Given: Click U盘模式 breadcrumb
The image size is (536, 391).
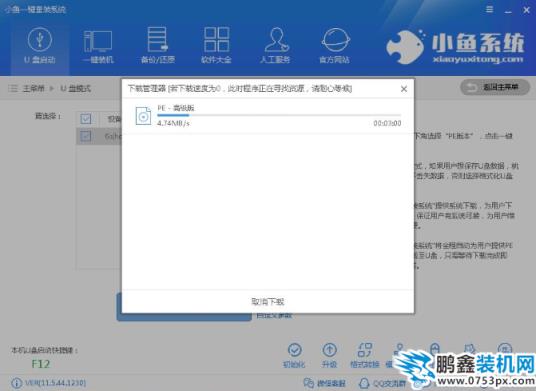Looking at the screenshot, I should 76,89.
